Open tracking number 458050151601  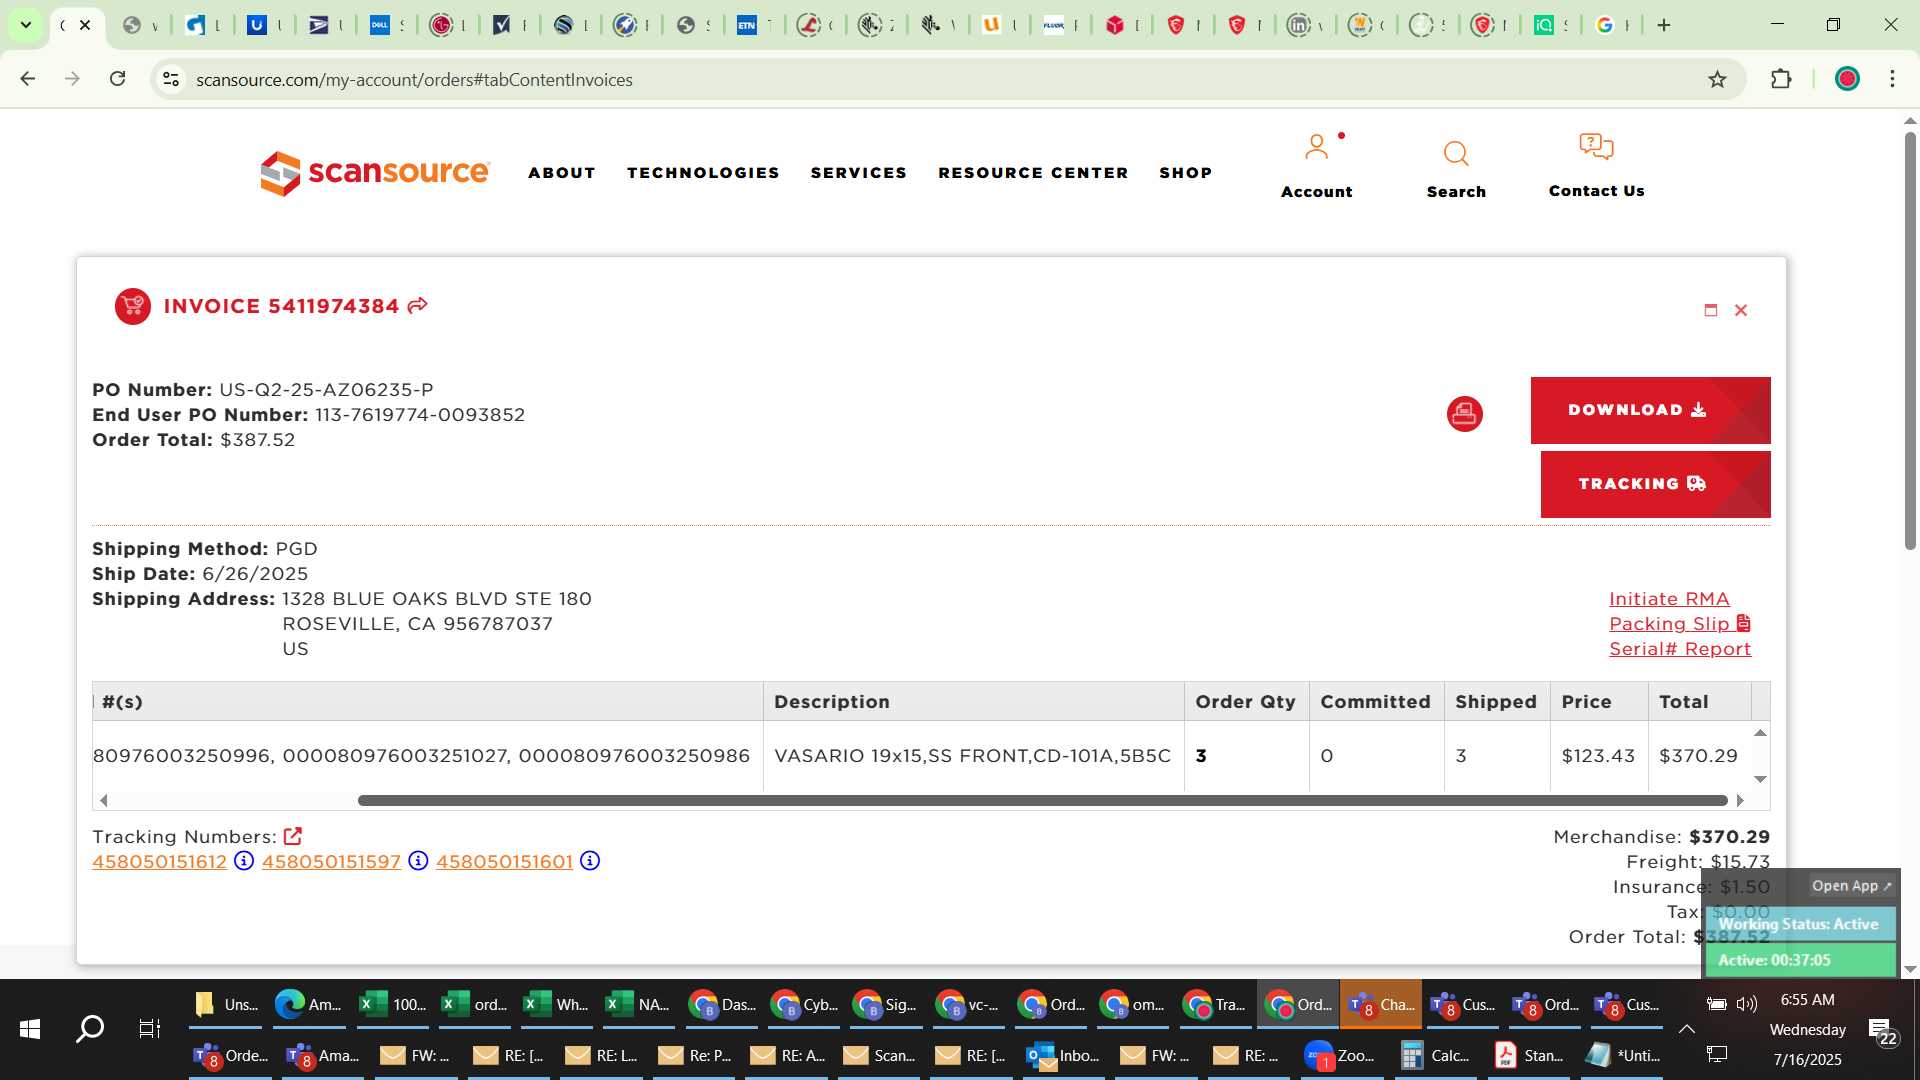point(504,861)
